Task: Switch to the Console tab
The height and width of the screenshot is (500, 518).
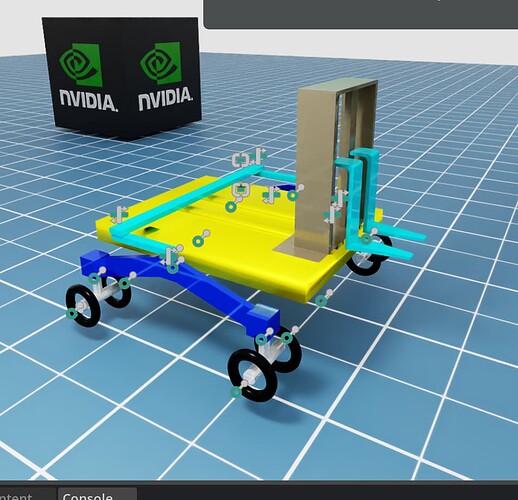Action: 88,496
